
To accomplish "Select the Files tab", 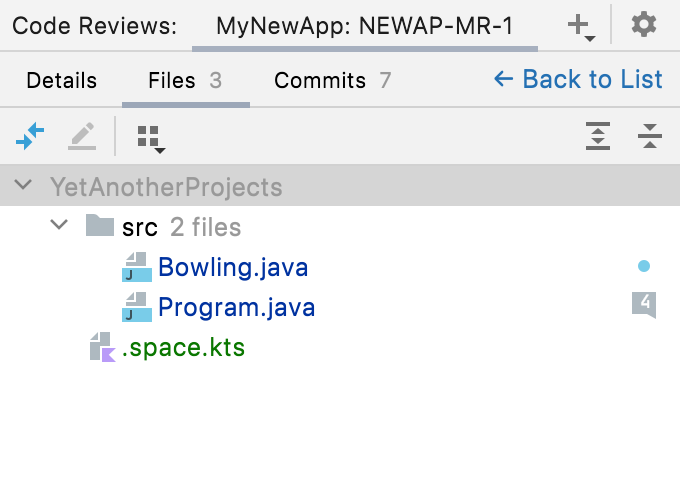I will coord(184,80).
